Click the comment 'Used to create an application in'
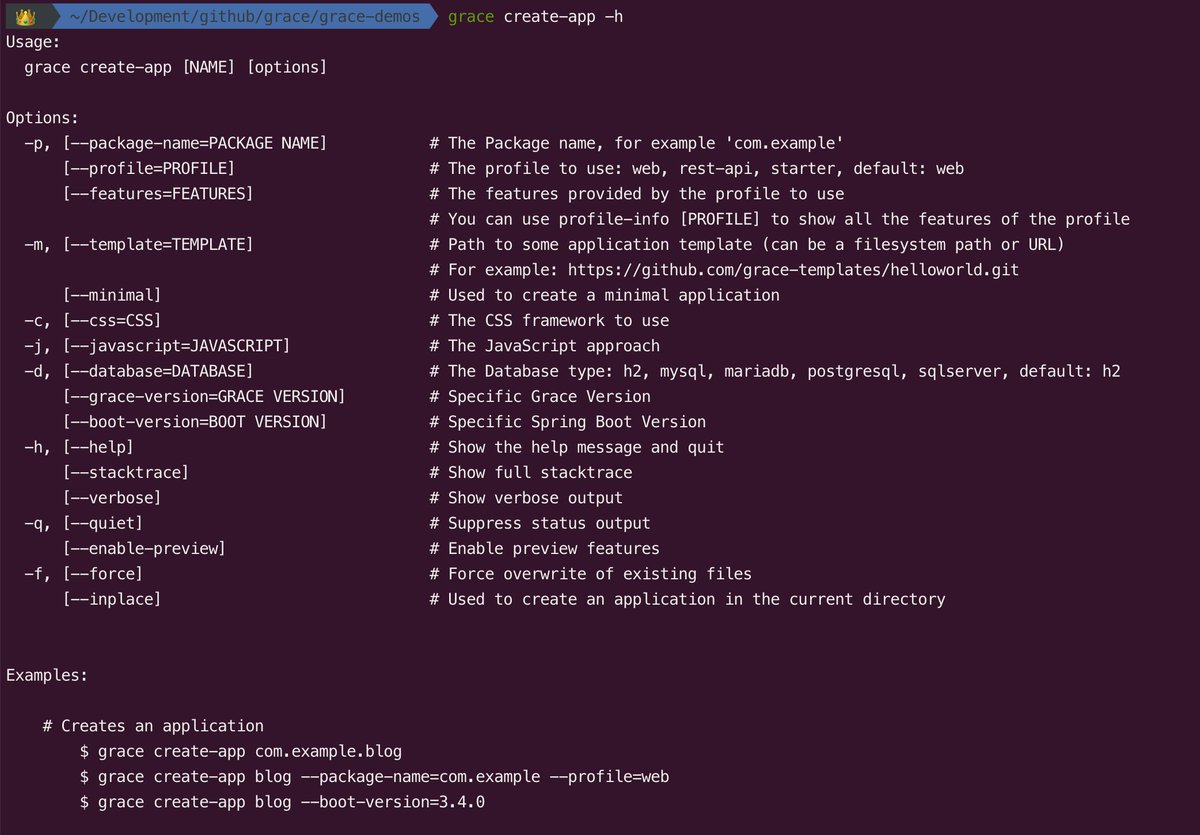The width and height of the screenshot is (1200, 835). click(687, 599)
